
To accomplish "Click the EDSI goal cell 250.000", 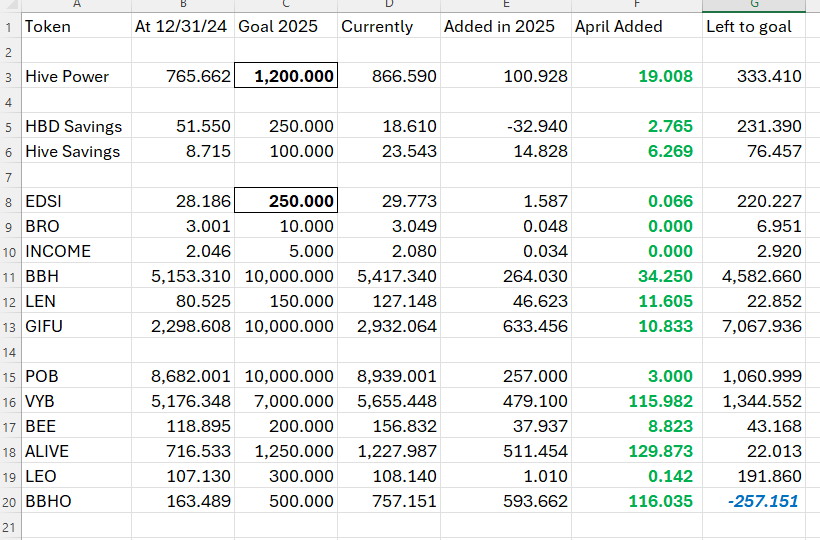I will pos(286,201).
